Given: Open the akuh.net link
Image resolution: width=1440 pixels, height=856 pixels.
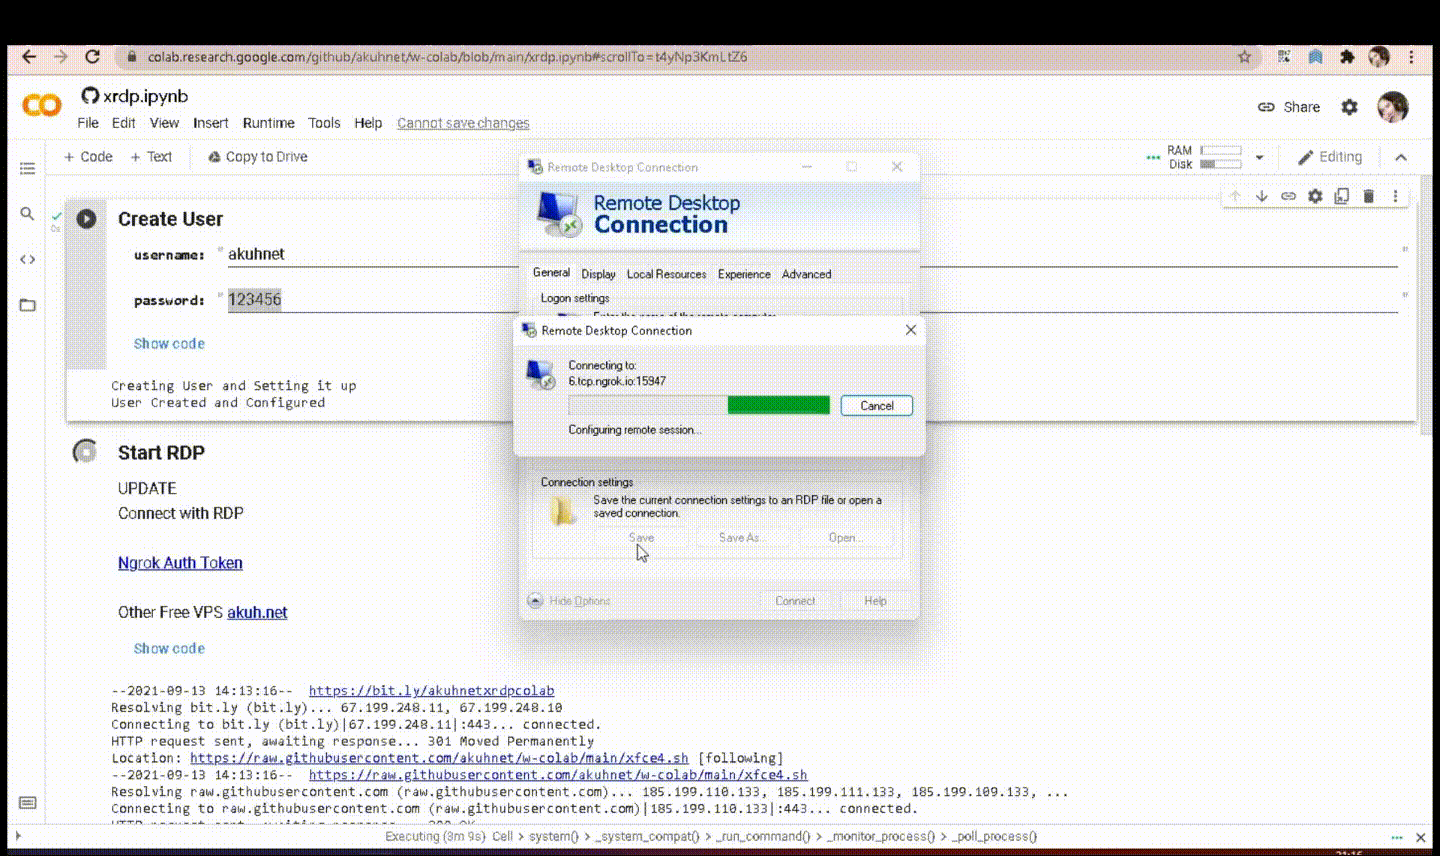Looking at the screenshot, I should coord(257,612).
